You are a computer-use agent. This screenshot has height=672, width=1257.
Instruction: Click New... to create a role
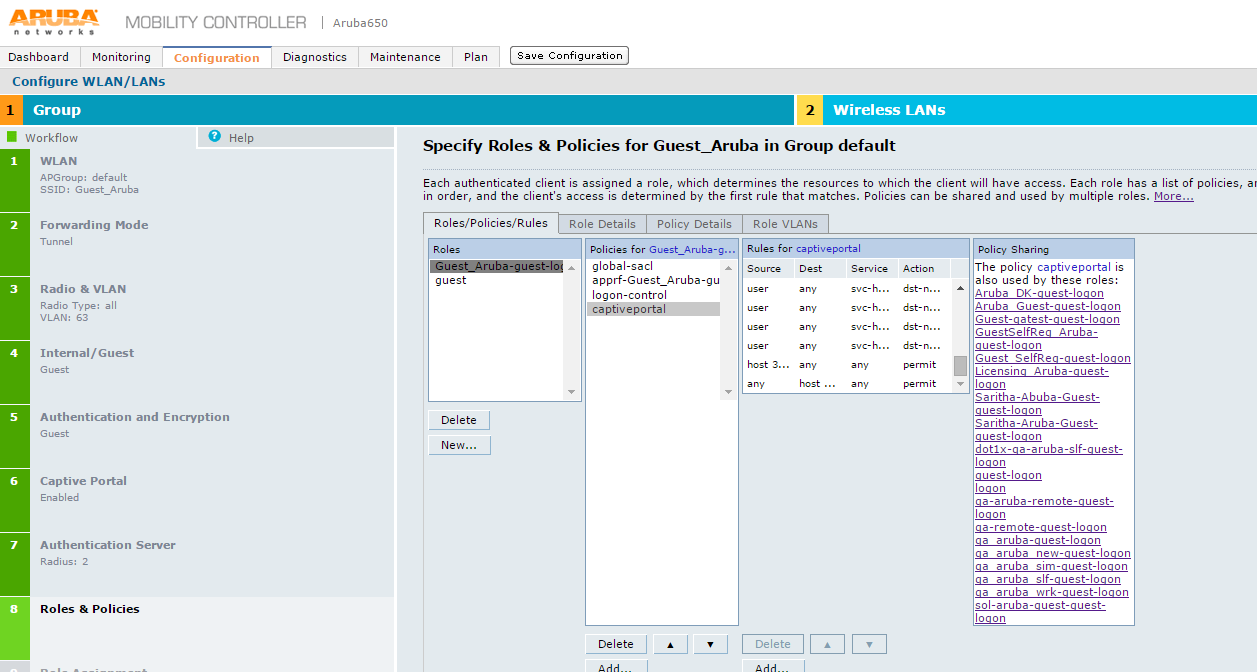point(459,445)
